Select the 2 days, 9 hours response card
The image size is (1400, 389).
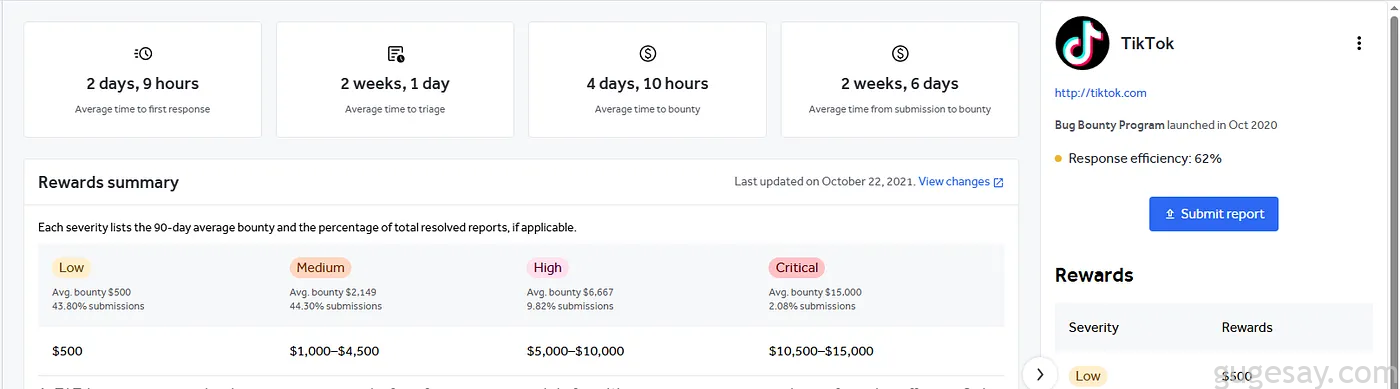pyautogui.click(x=142, y=79)
